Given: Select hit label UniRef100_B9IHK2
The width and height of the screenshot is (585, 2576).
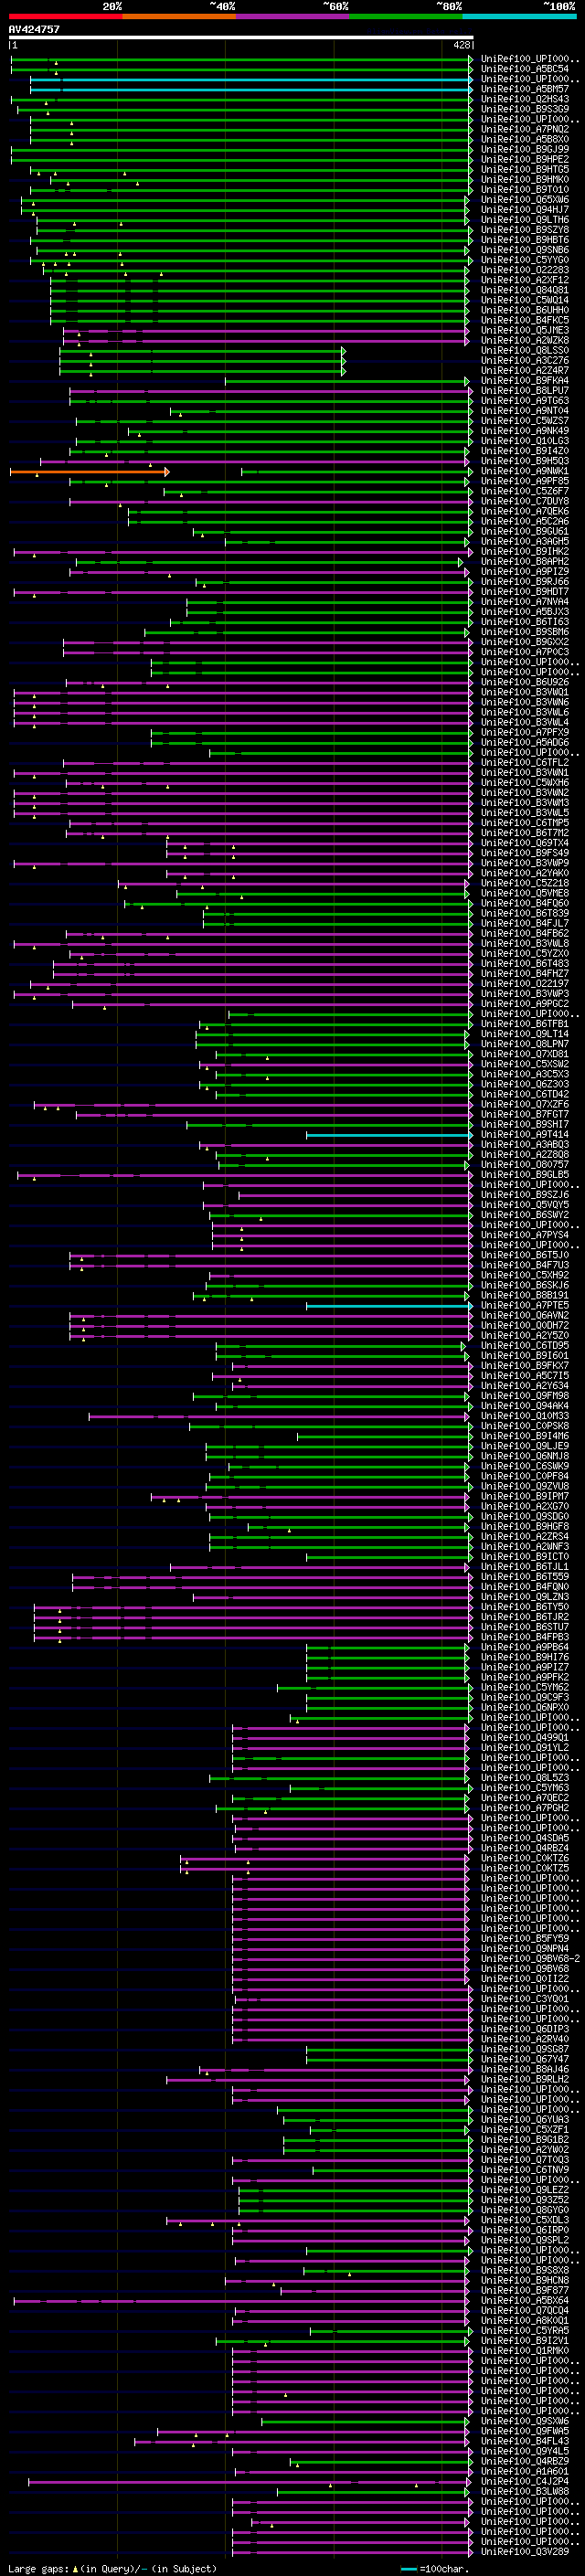Looking at the screenshot, I should (x=525, y=551).
